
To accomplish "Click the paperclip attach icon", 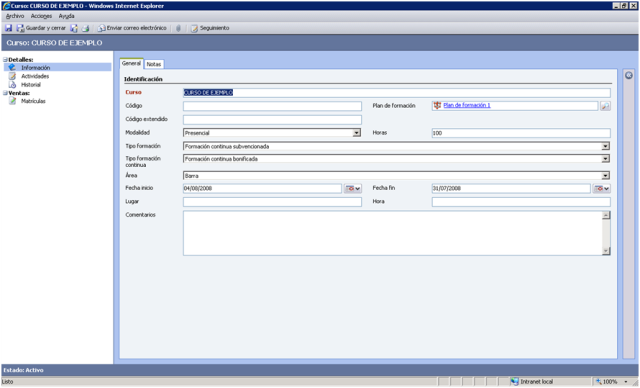I will (178, 28).
